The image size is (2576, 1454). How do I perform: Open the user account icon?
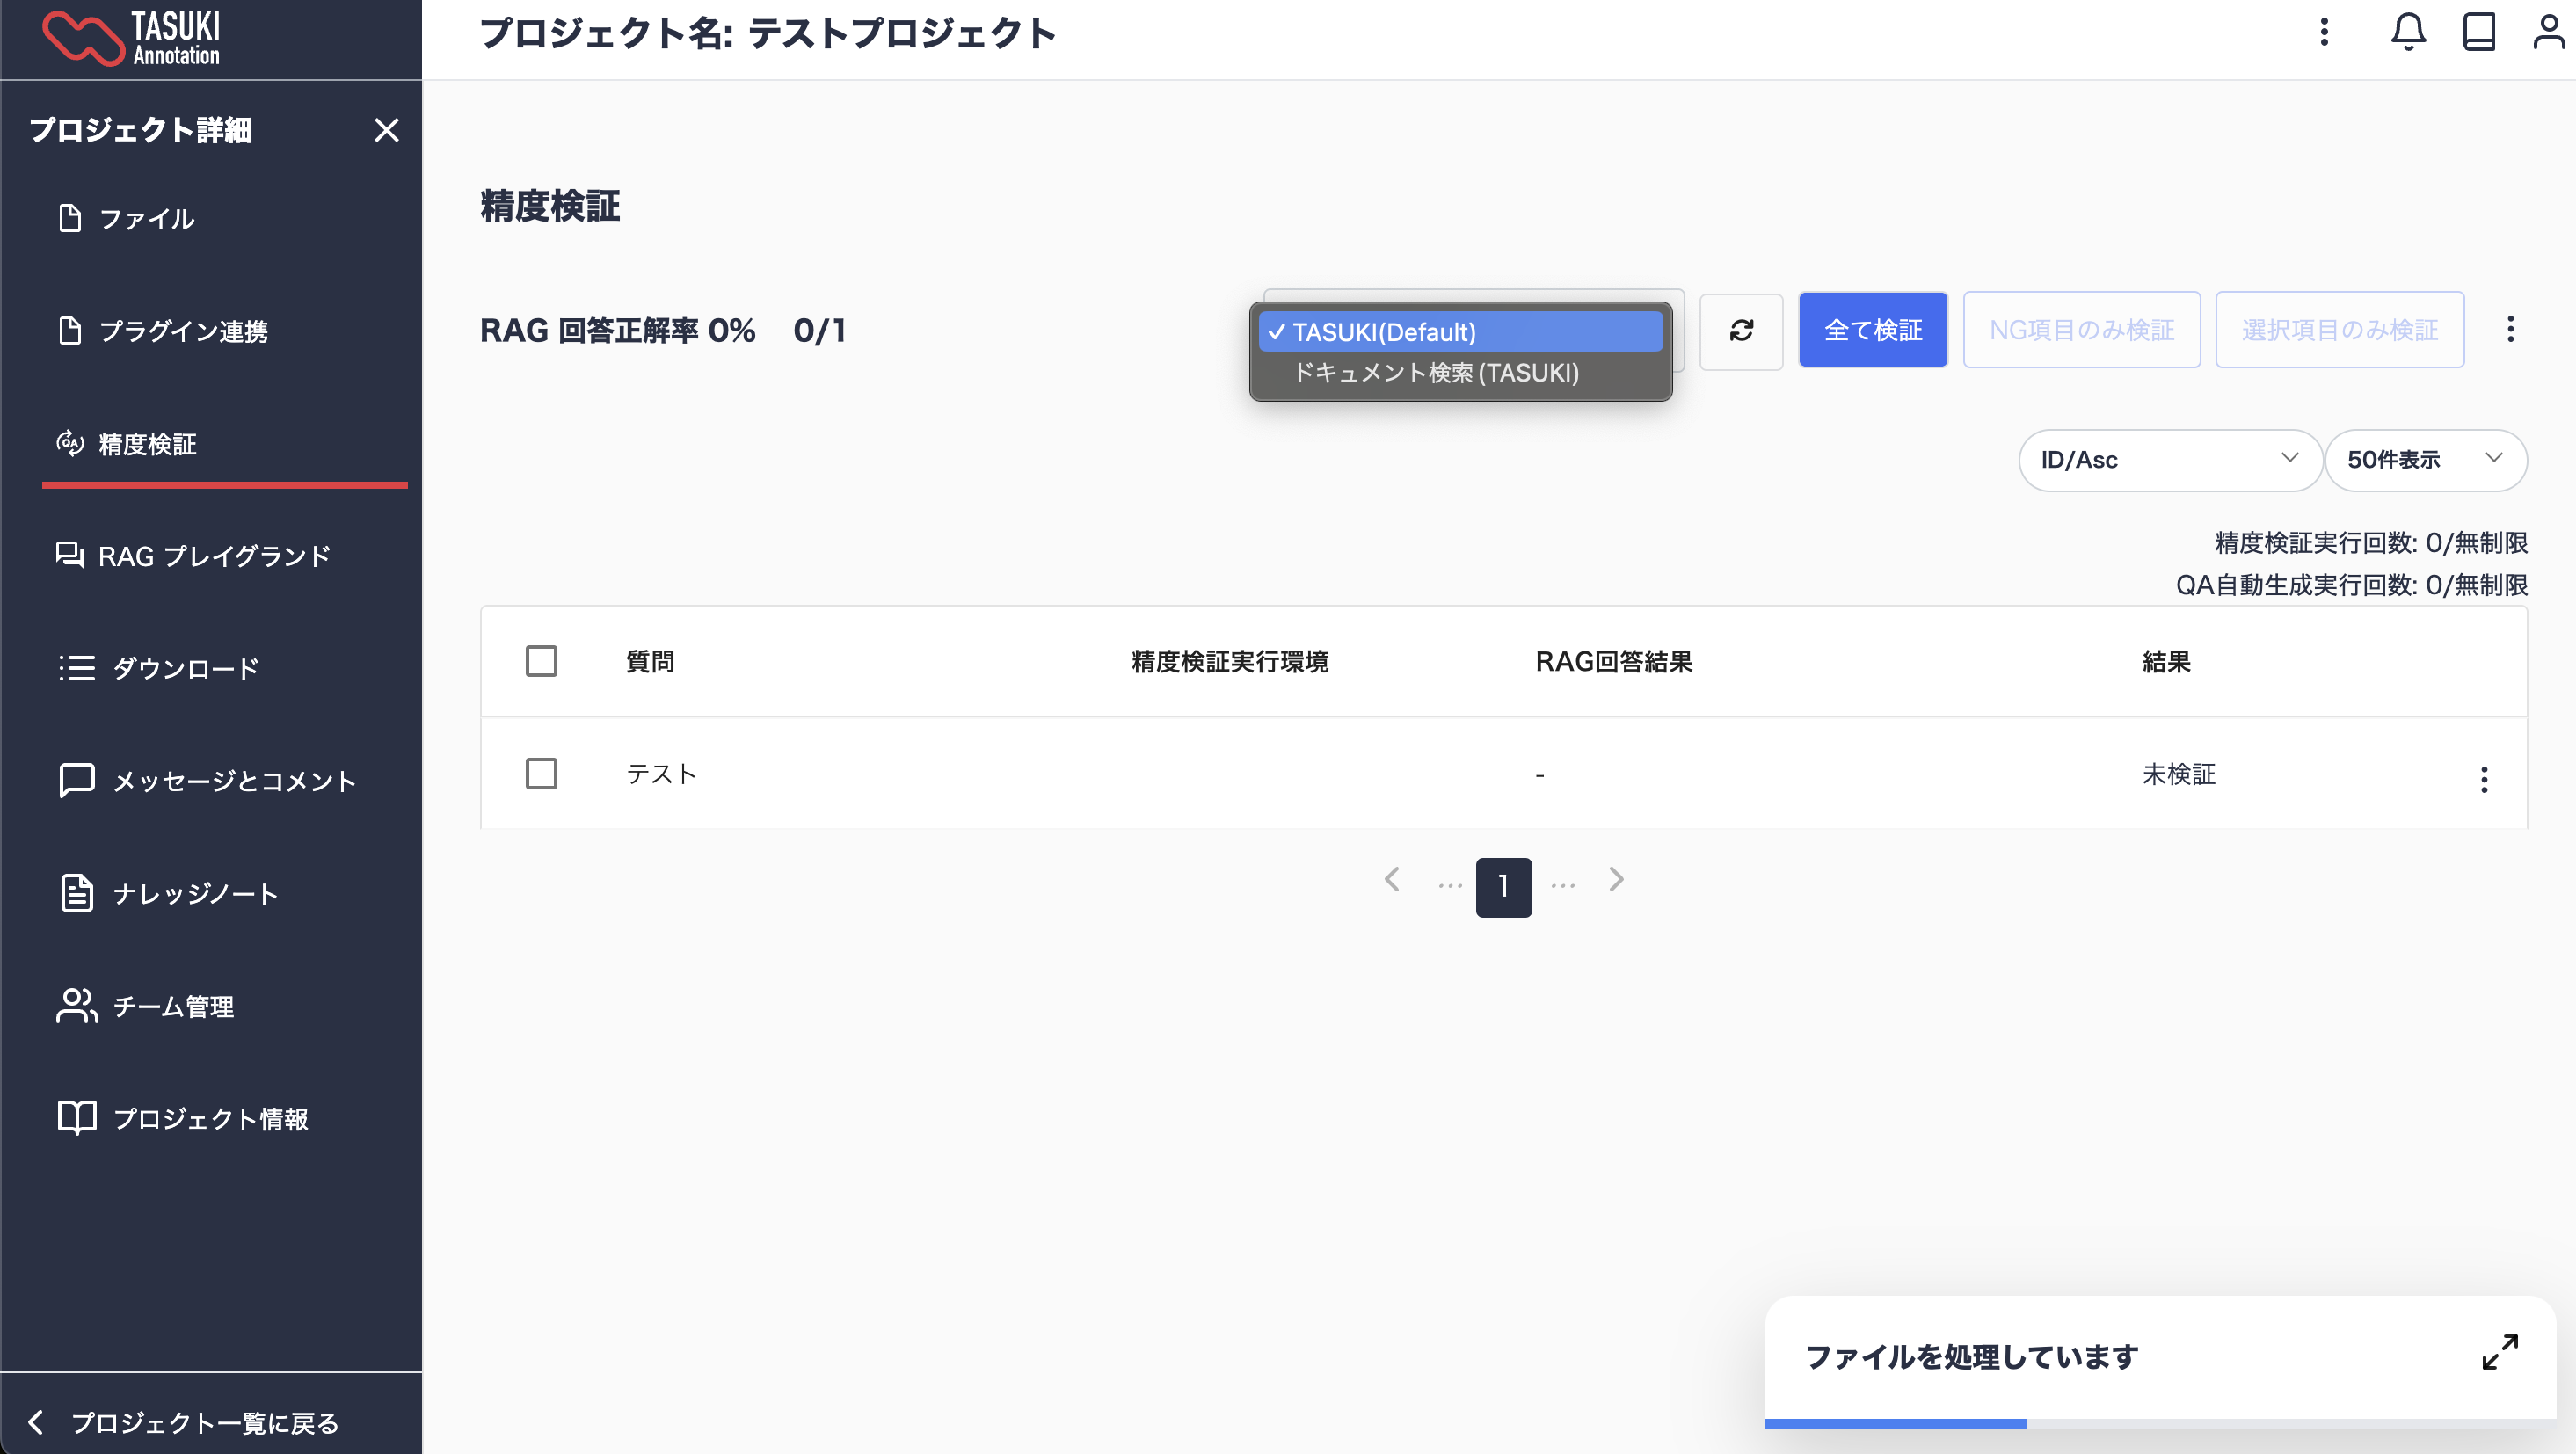click(2548, 32)
